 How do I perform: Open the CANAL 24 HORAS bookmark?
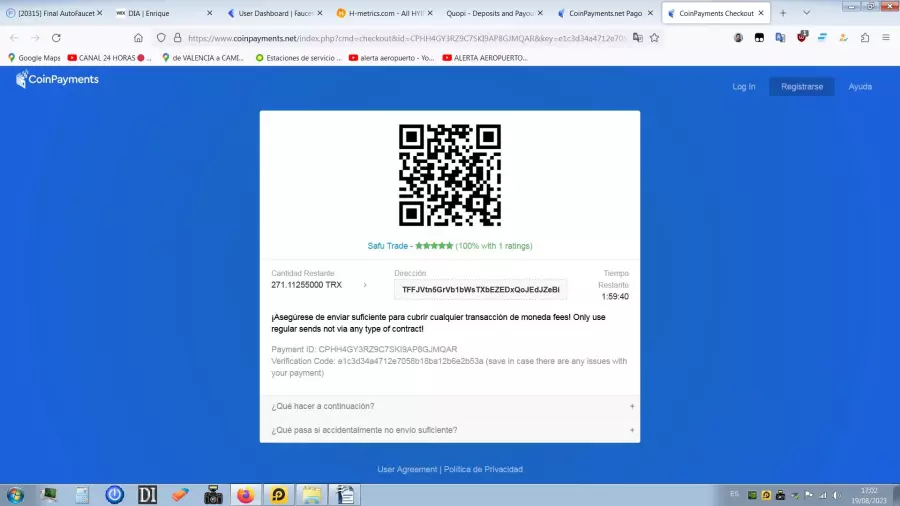109,58
